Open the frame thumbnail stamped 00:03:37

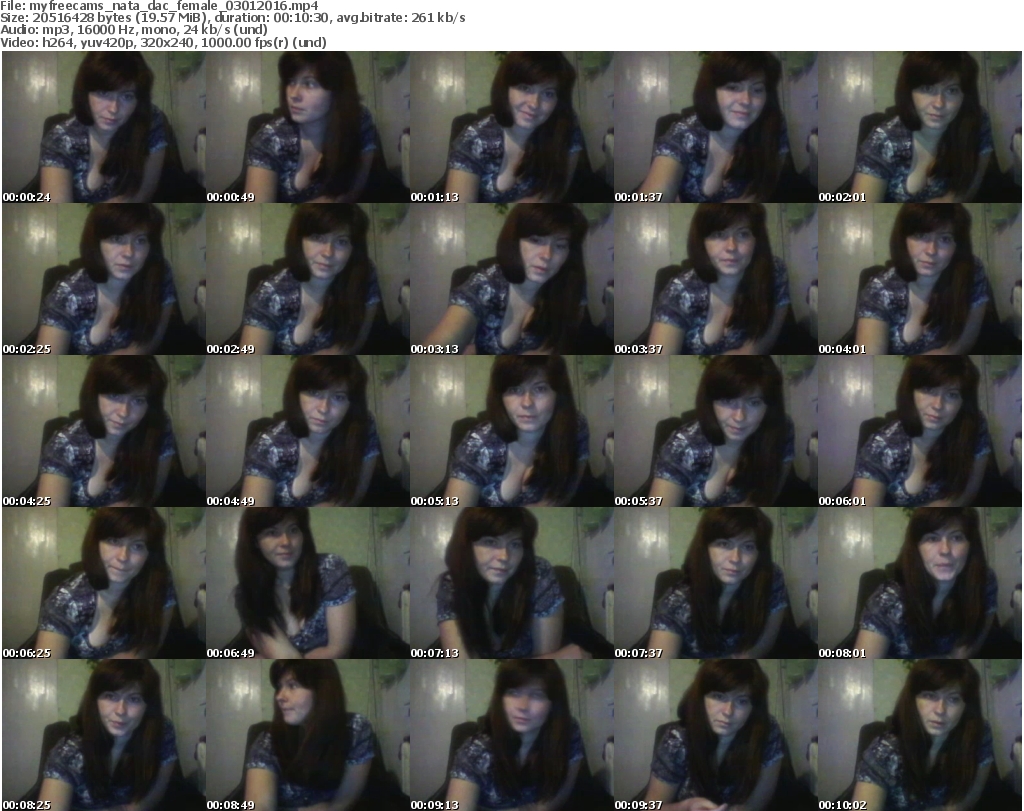(x=716, y=279)
